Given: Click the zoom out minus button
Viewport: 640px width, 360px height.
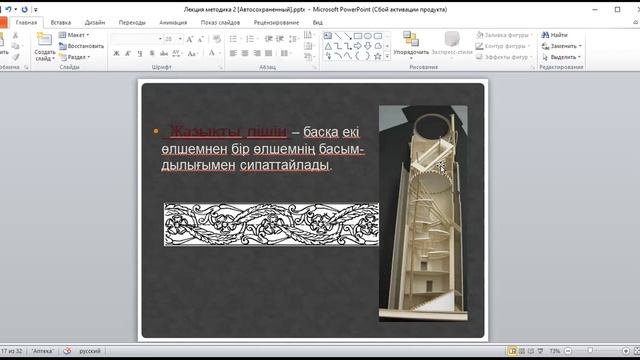Looking at the screenshot, I should [x=568, y=351].
